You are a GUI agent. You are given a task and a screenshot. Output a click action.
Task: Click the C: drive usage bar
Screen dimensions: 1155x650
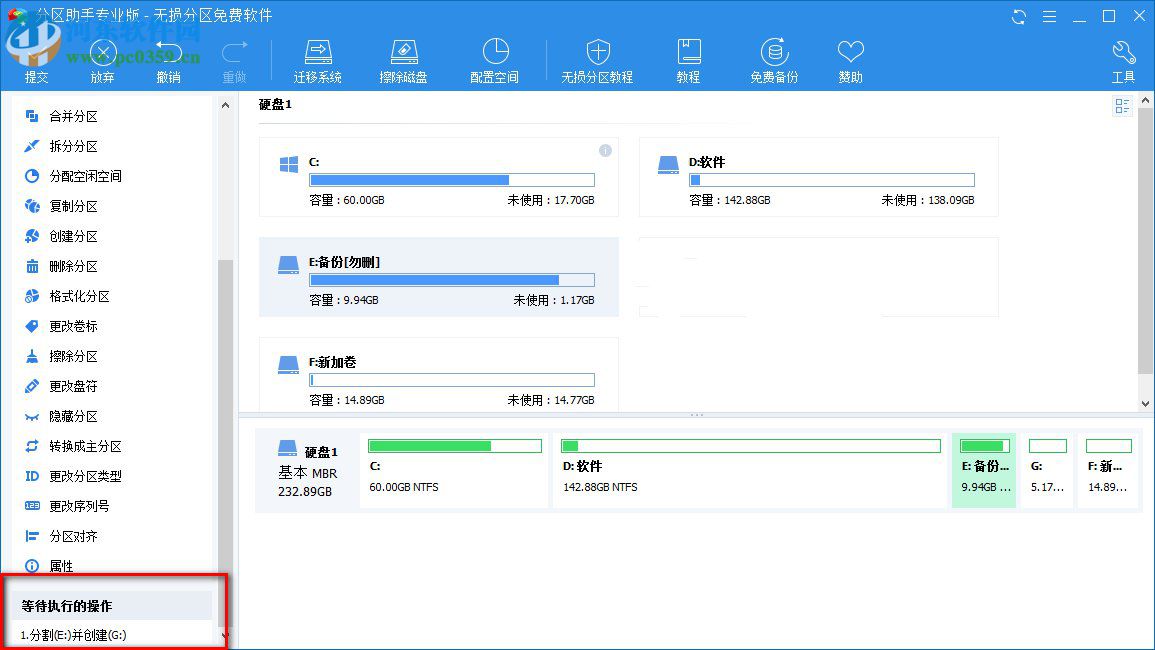click(x=452, y=180)
